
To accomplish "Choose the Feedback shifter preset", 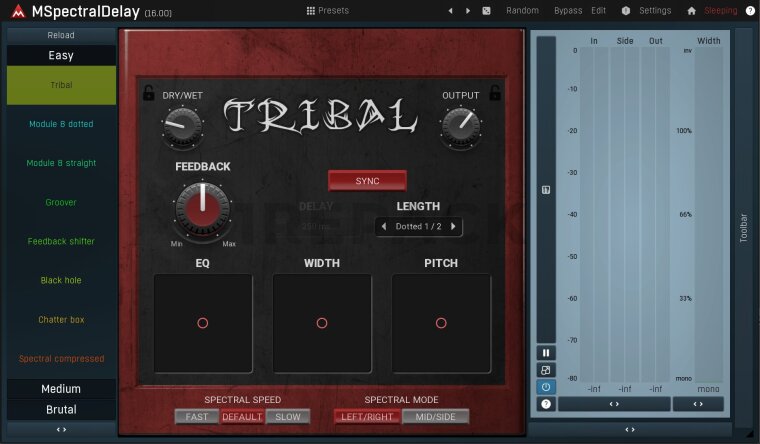I will pyautogui.click(x=61, y=241).
